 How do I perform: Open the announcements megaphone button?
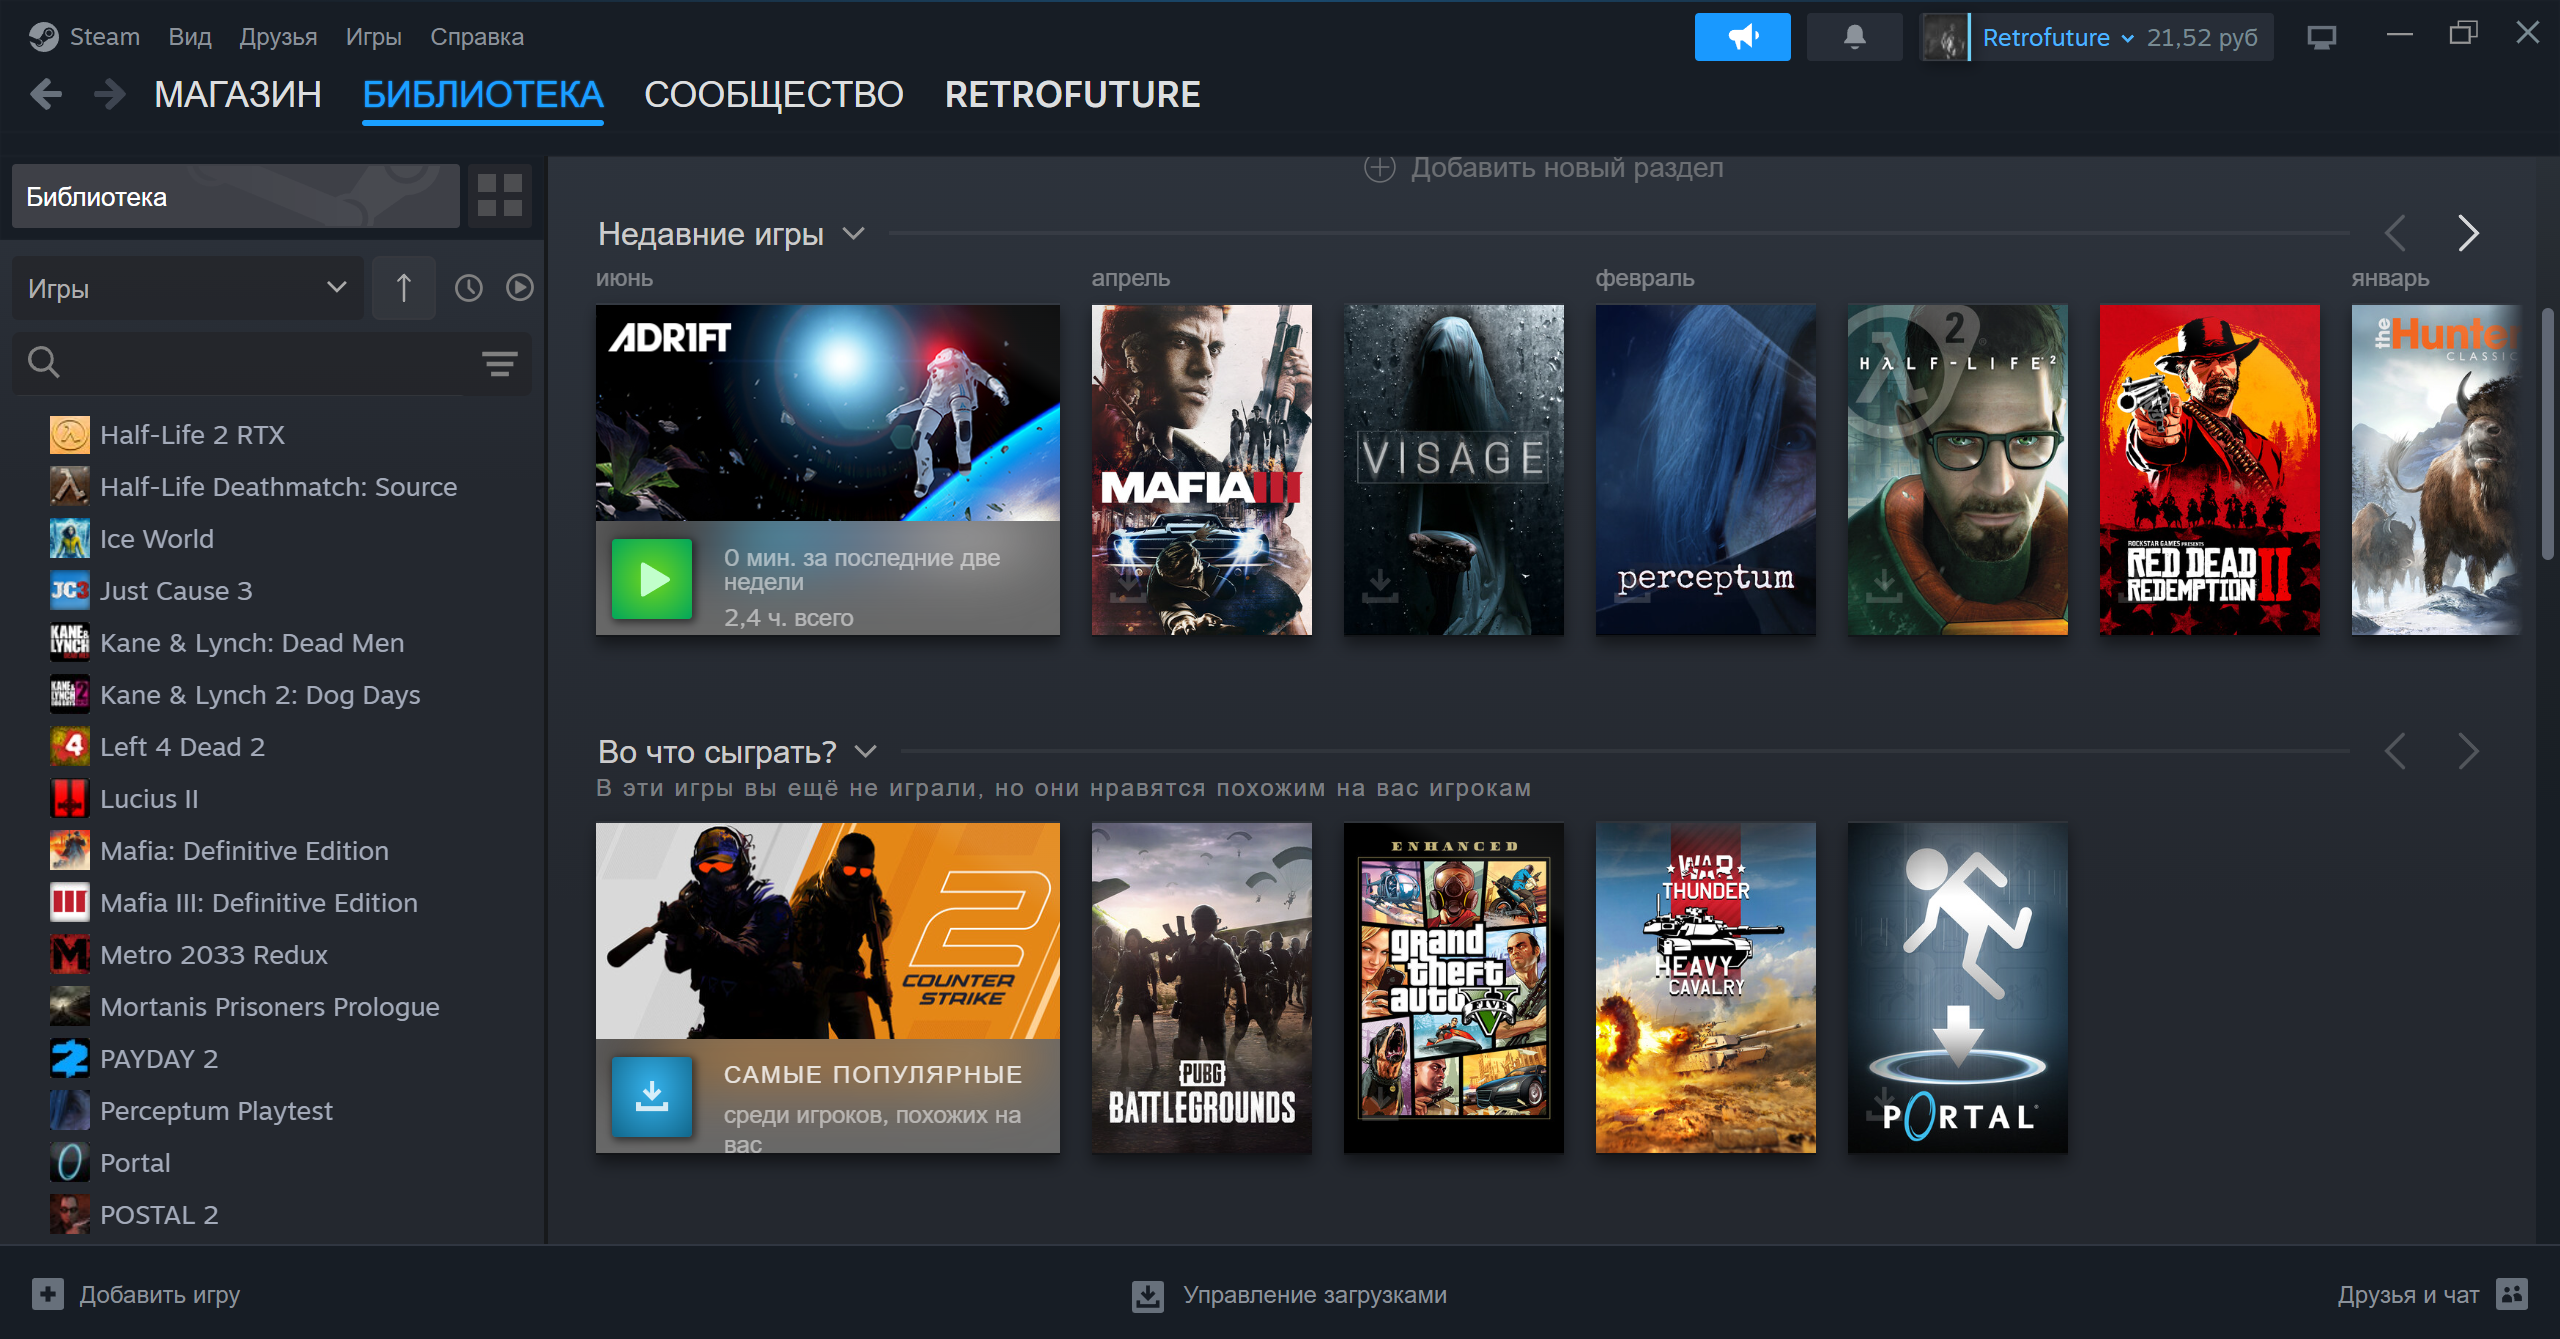(x=1742, y=37)
